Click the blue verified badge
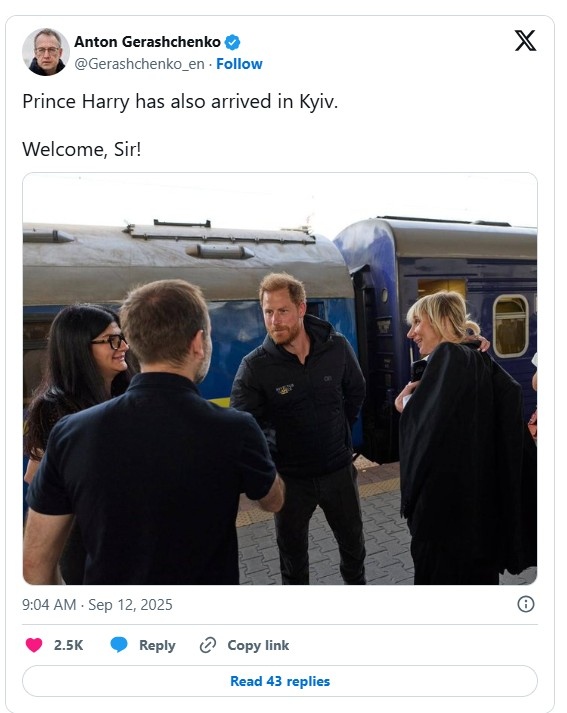Viewport: 567px width, 713px height. [232, 42]
